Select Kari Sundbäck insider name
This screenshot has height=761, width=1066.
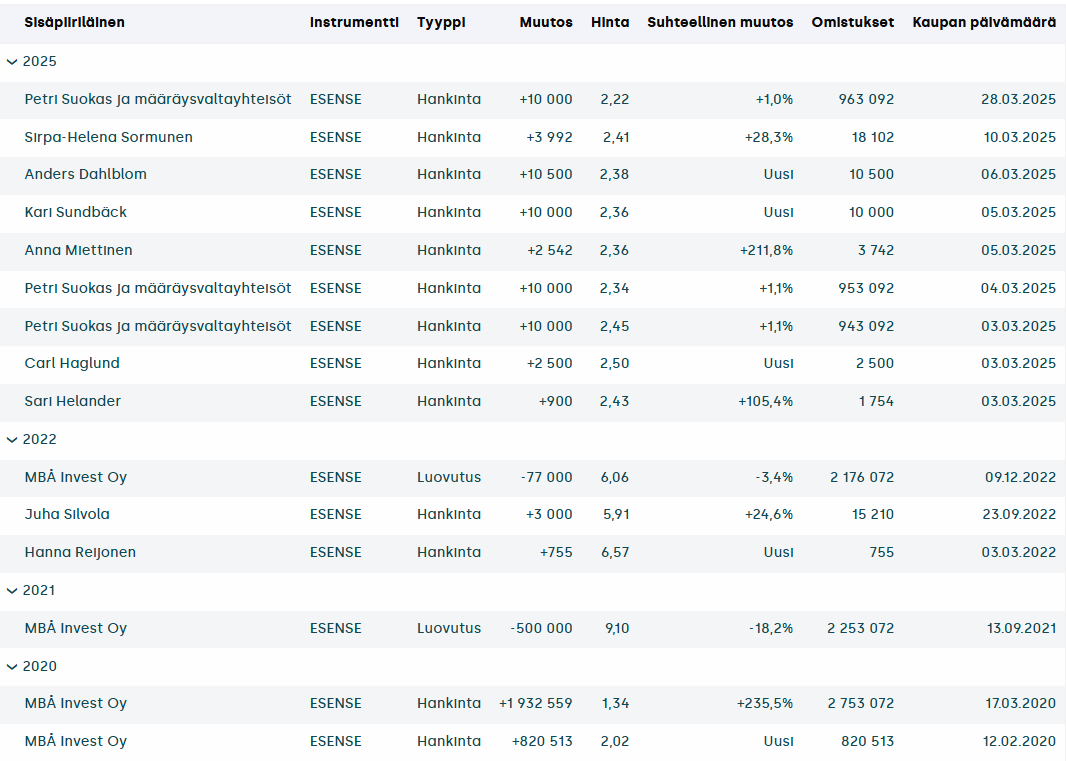75,212
